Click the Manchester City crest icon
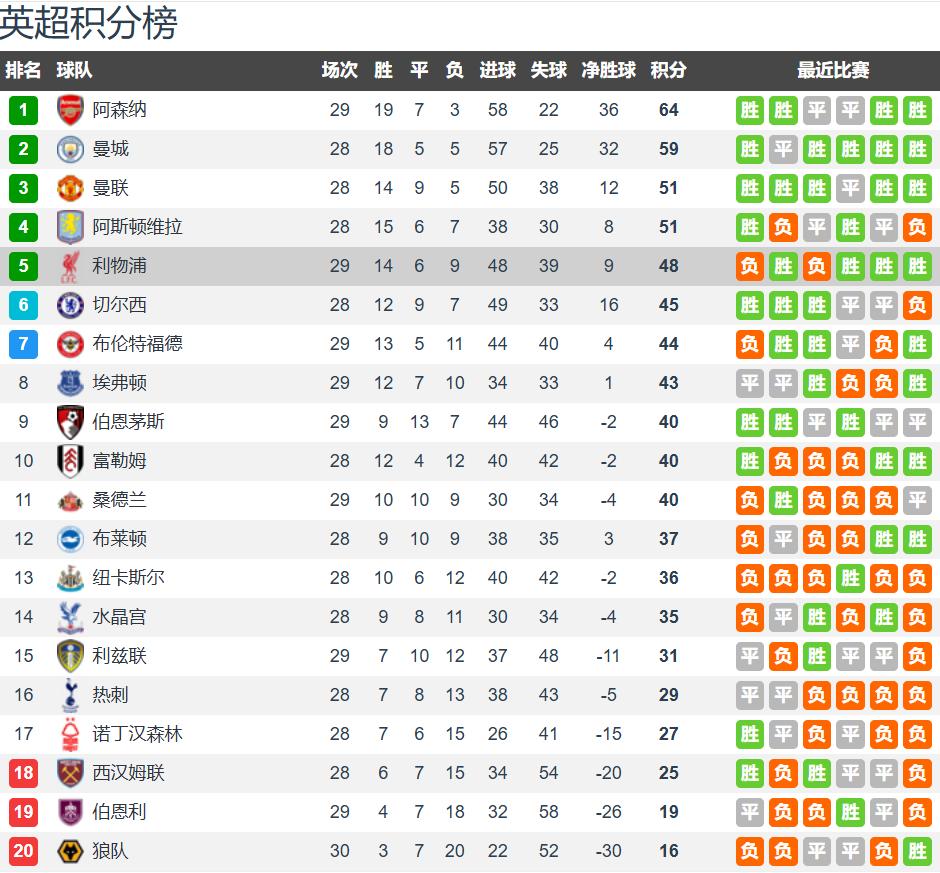Screen dimensions: 940x873 click(70, 149)
